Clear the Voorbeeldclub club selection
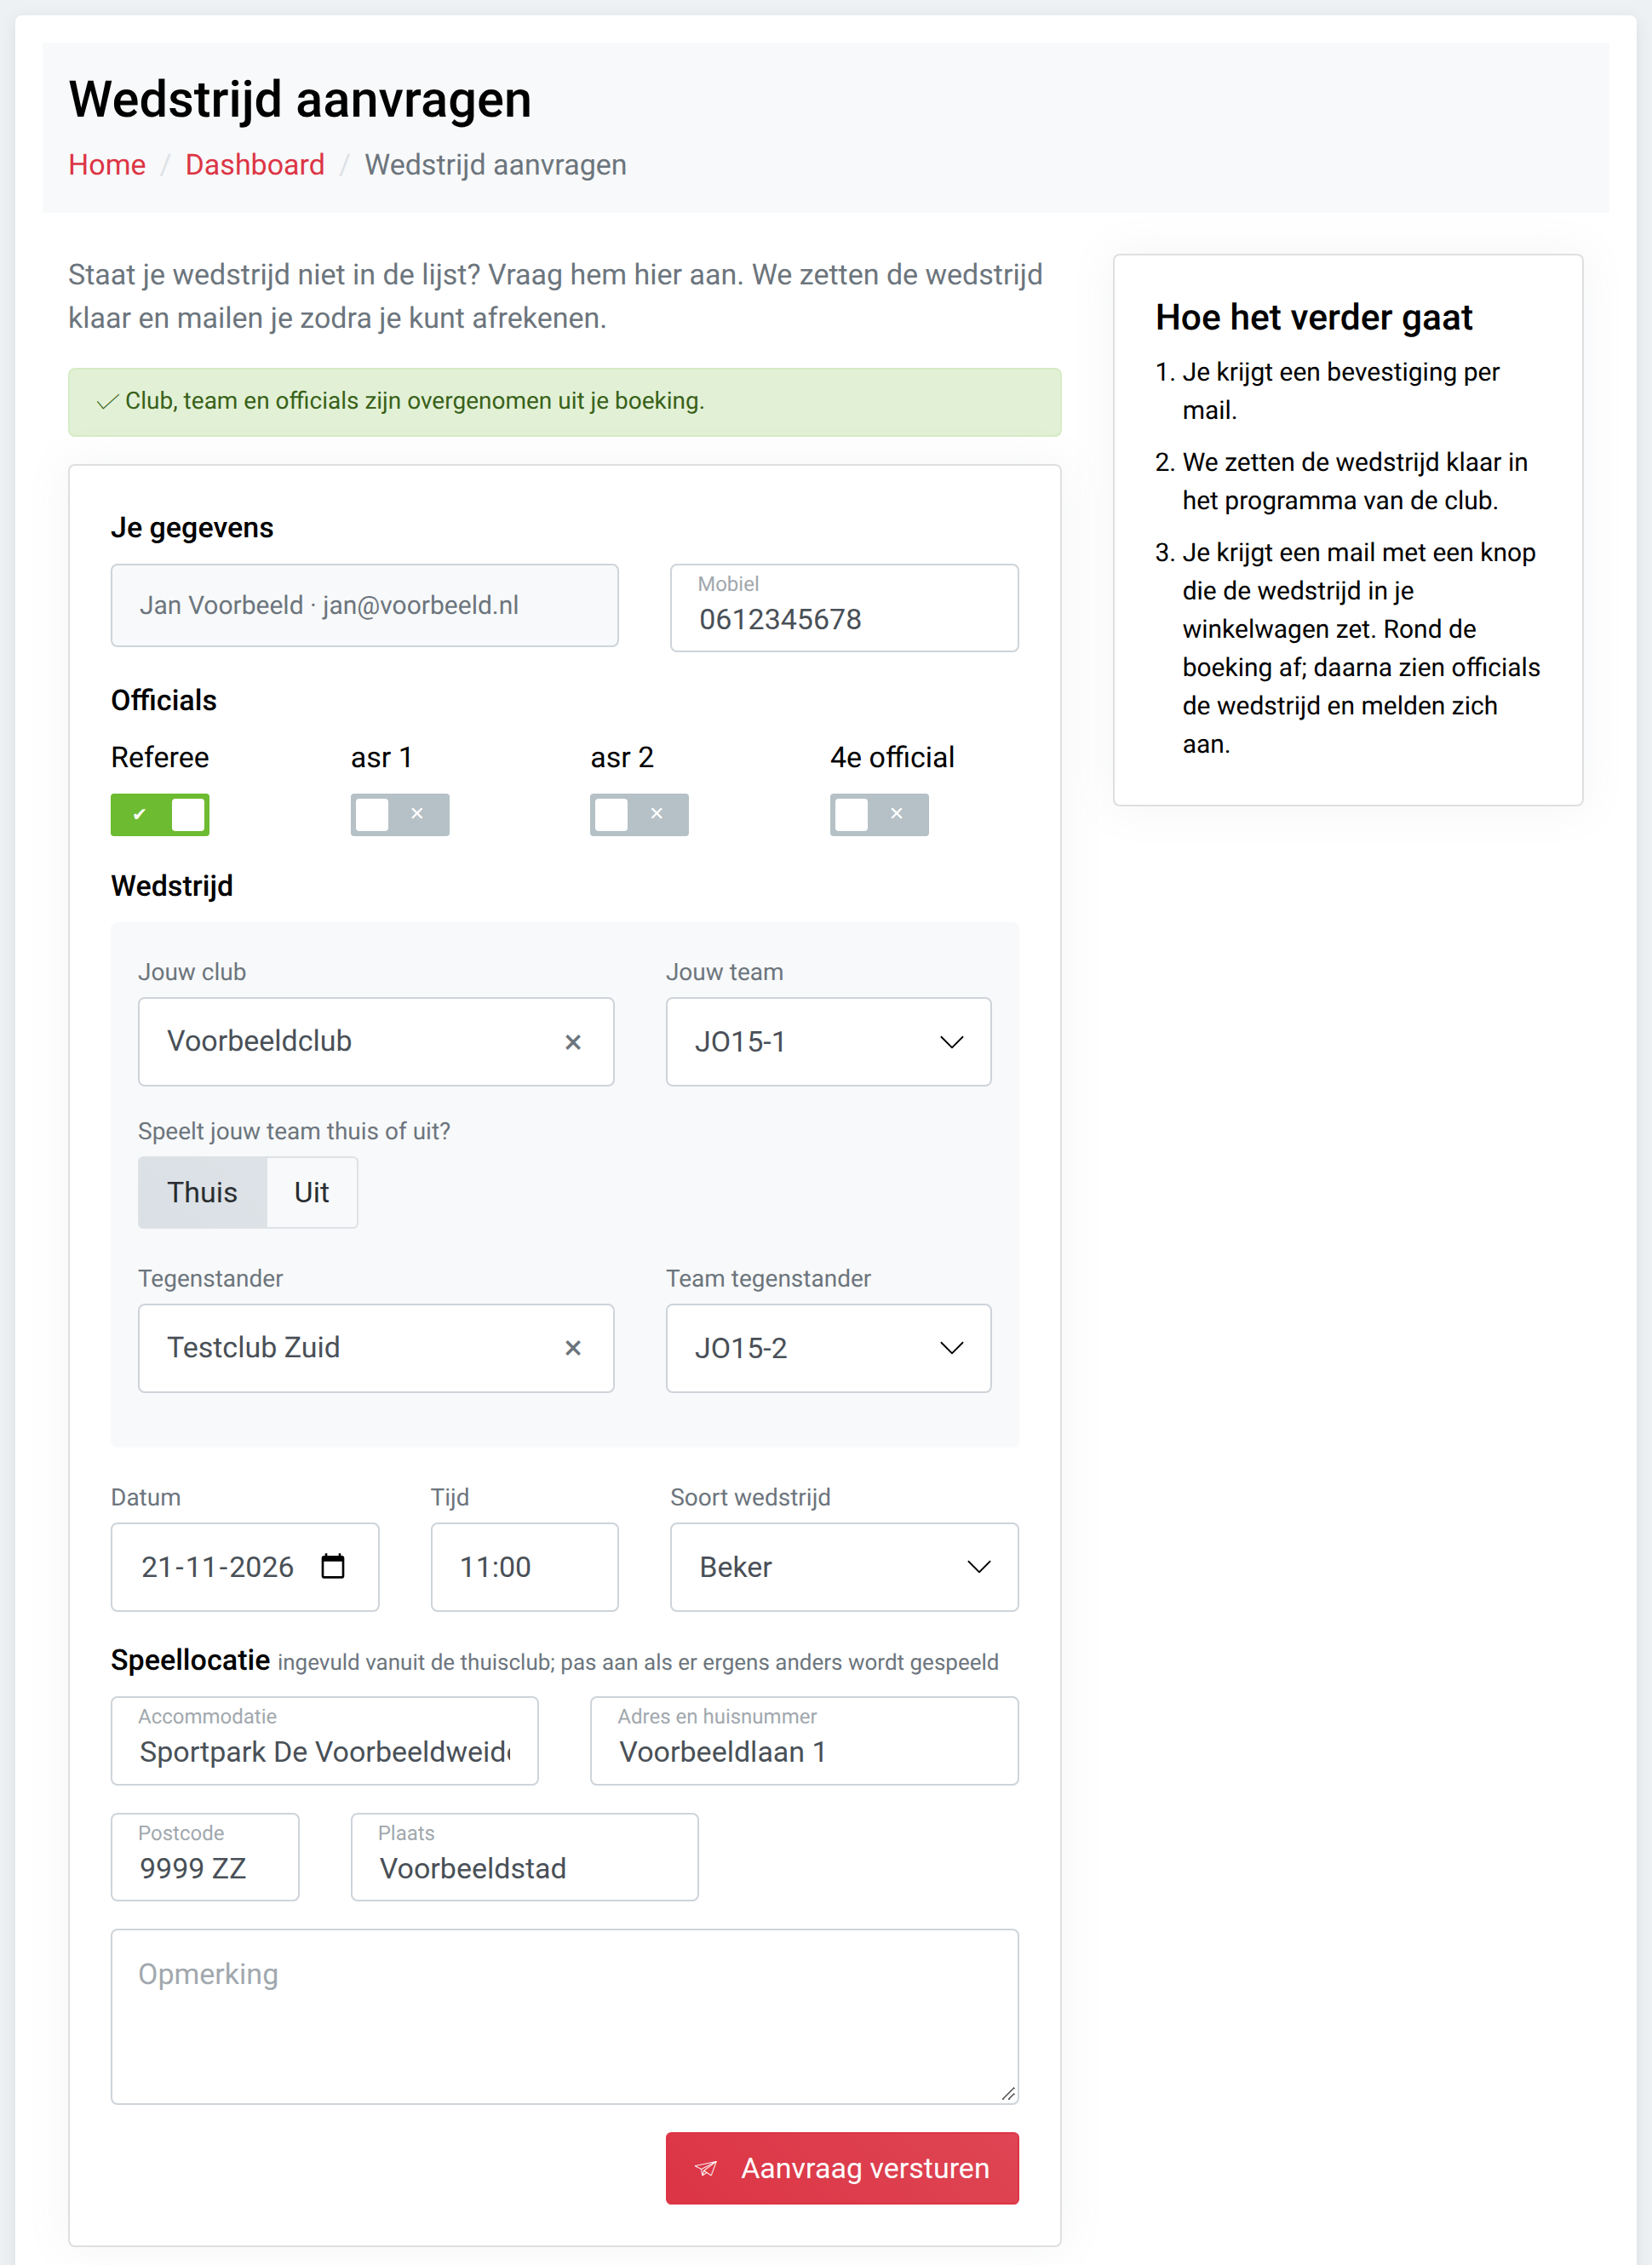Screen dimensions: 1652x2265 (573, 1042)
